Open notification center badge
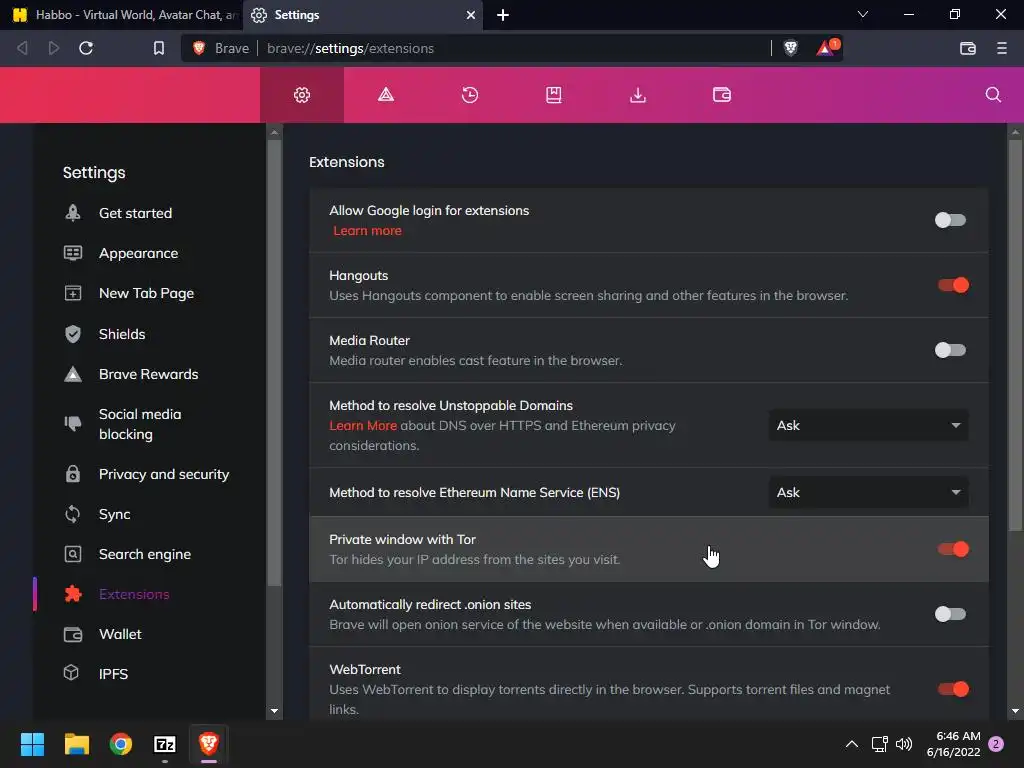The image size is (1024, 768). tap(996, 744)
